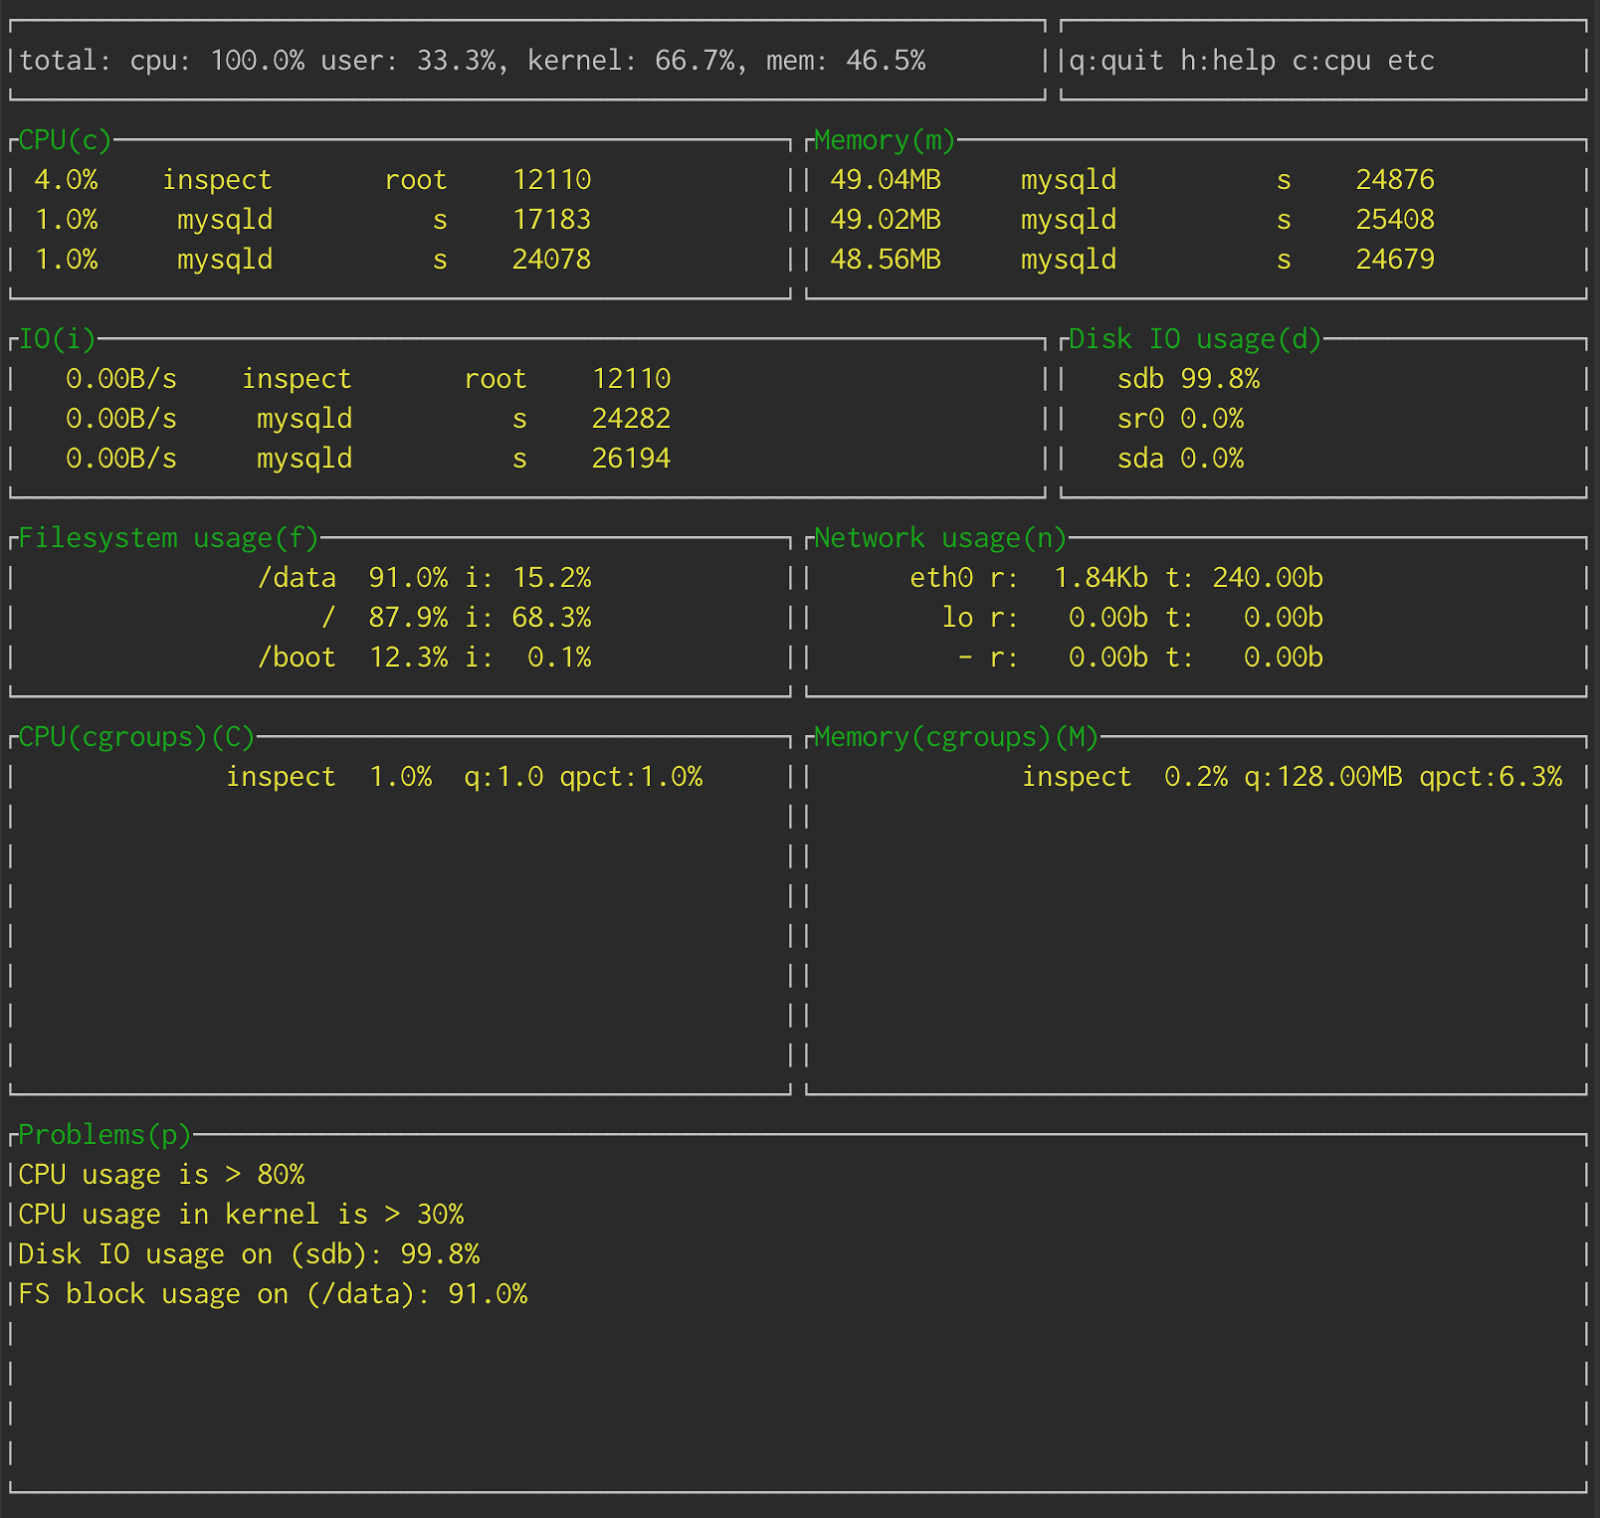The image size is (1600, 1518).
Task: Select the 'CPU usage is > 80%' problem
Action: [161, 1175]
